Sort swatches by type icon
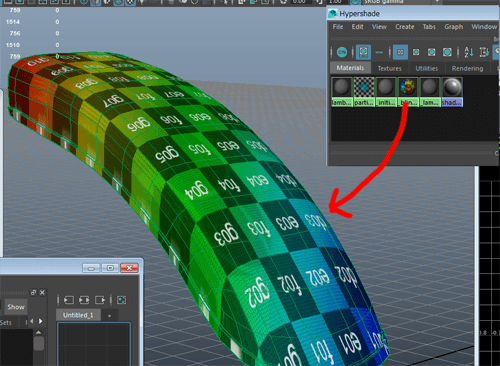 click(484, 52)
